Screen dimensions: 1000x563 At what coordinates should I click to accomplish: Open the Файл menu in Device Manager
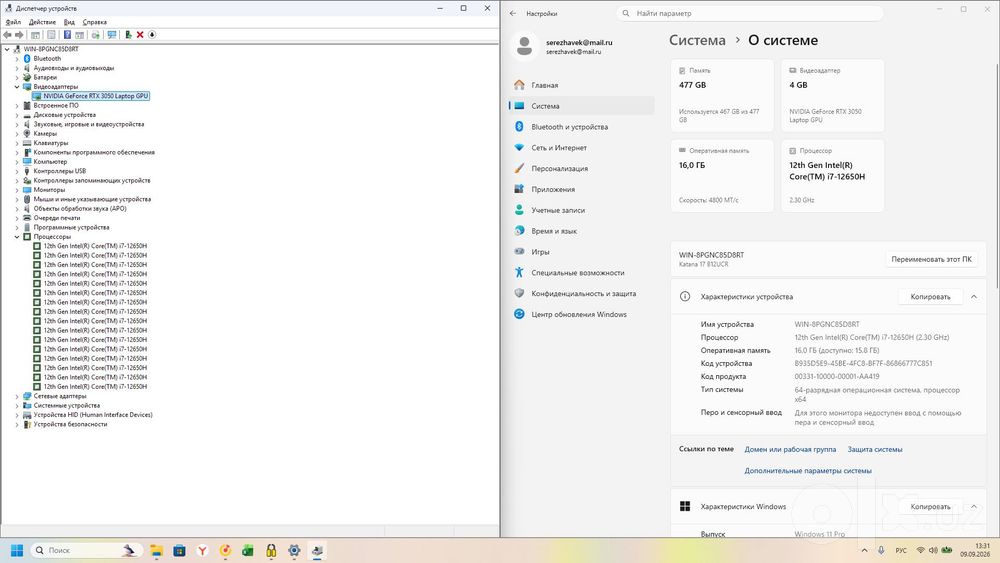pos(13,22)
